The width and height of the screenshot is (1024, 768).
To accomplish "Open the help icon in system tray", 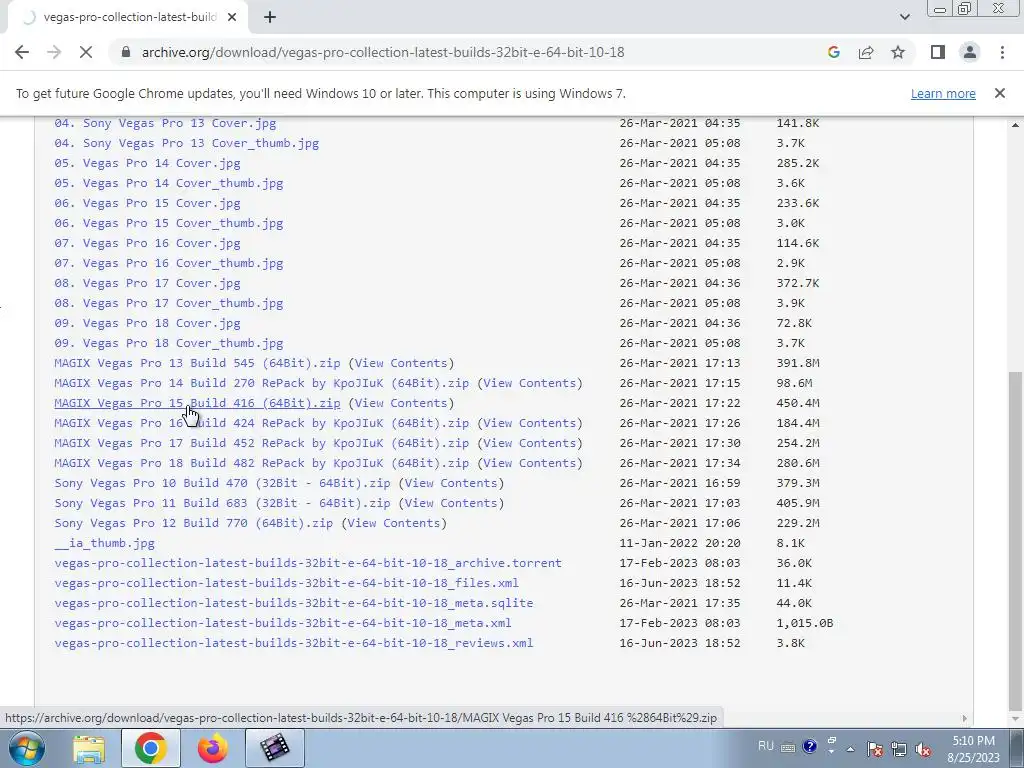I will [810, 746].
